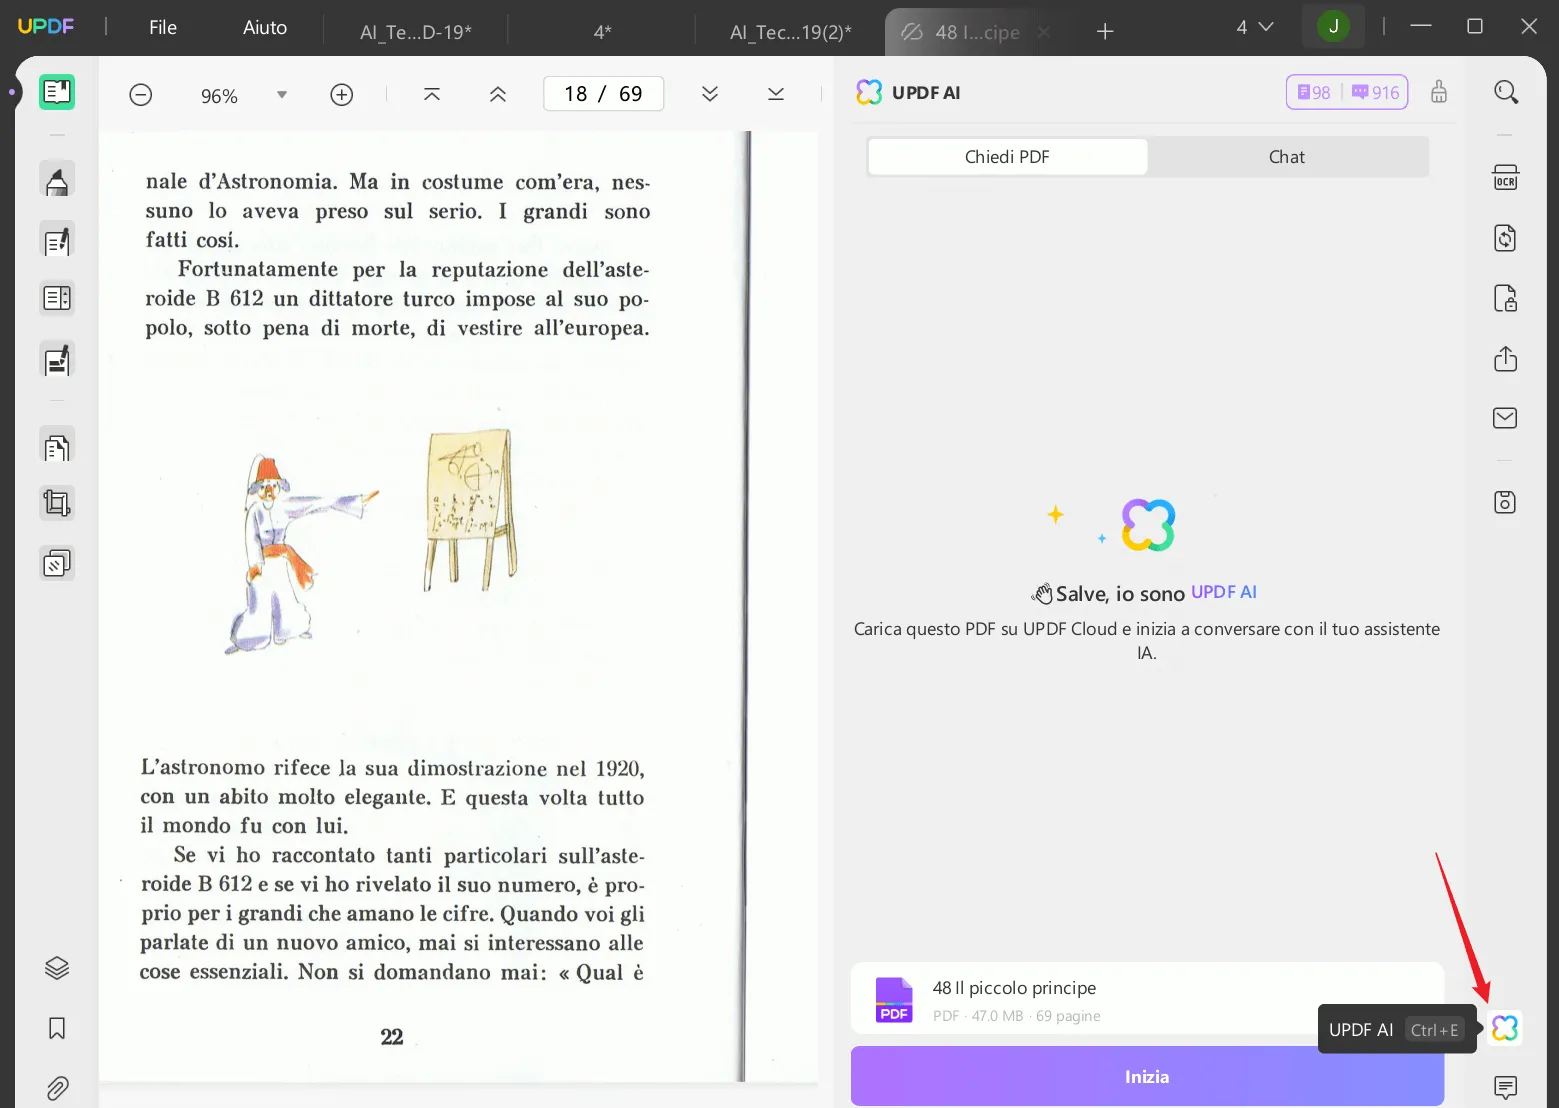This screenshot has height=1108, width=1559.
Task: Send the file by email icon
Action: [1506, 418]
